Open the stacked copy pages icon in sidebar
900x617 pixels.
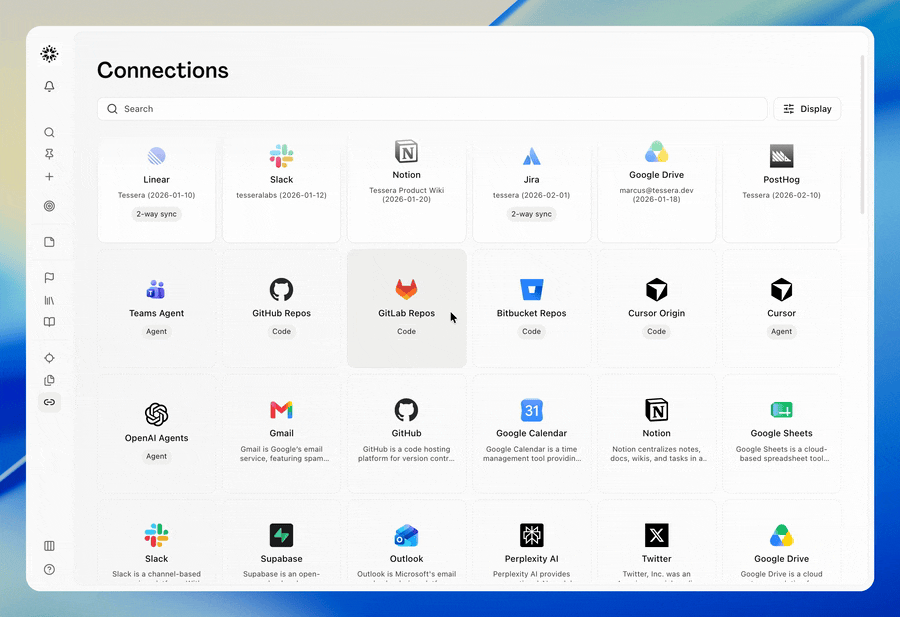click(49, 380)
